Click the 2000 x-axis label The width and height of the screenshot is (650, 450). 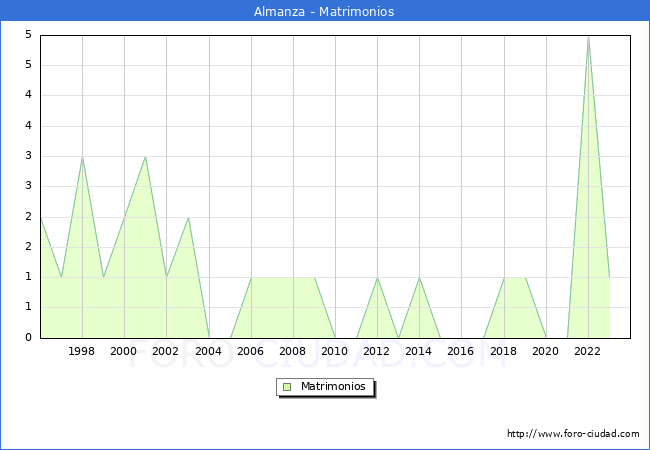point(124,351)
